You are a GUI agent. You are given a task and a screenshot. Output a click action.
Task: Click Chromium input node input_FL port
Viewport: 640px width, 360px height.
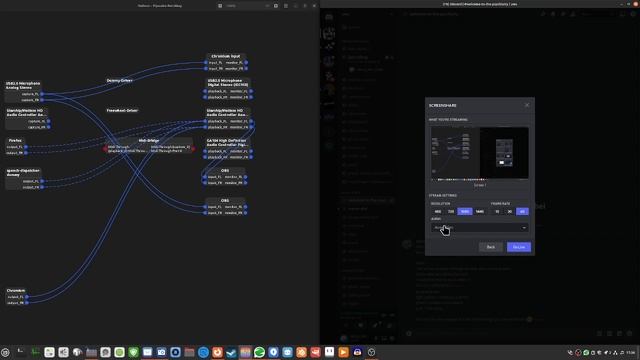[x=206, y=62]
